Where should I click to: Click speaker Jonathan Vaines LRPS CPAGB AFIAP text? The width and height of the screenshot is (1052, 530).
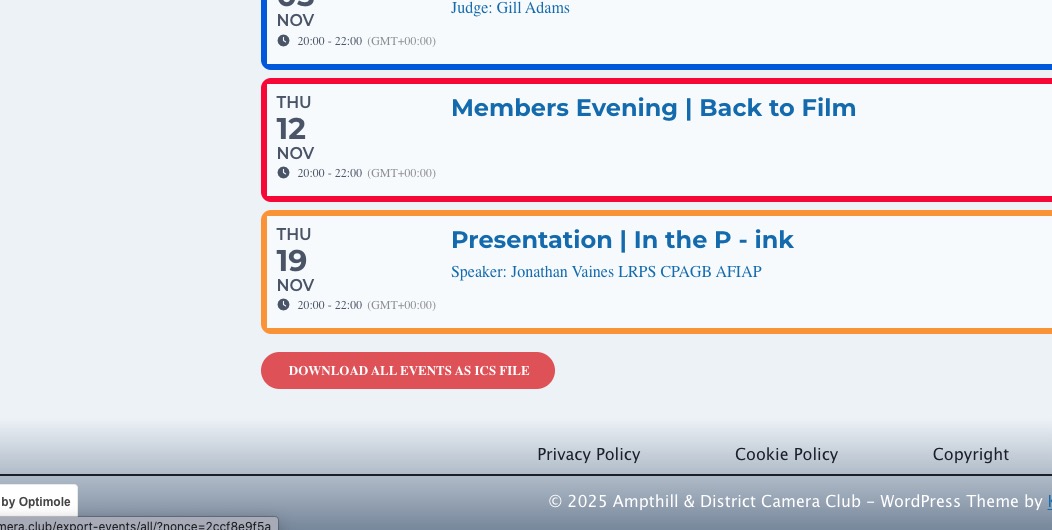tap(606, 272)
